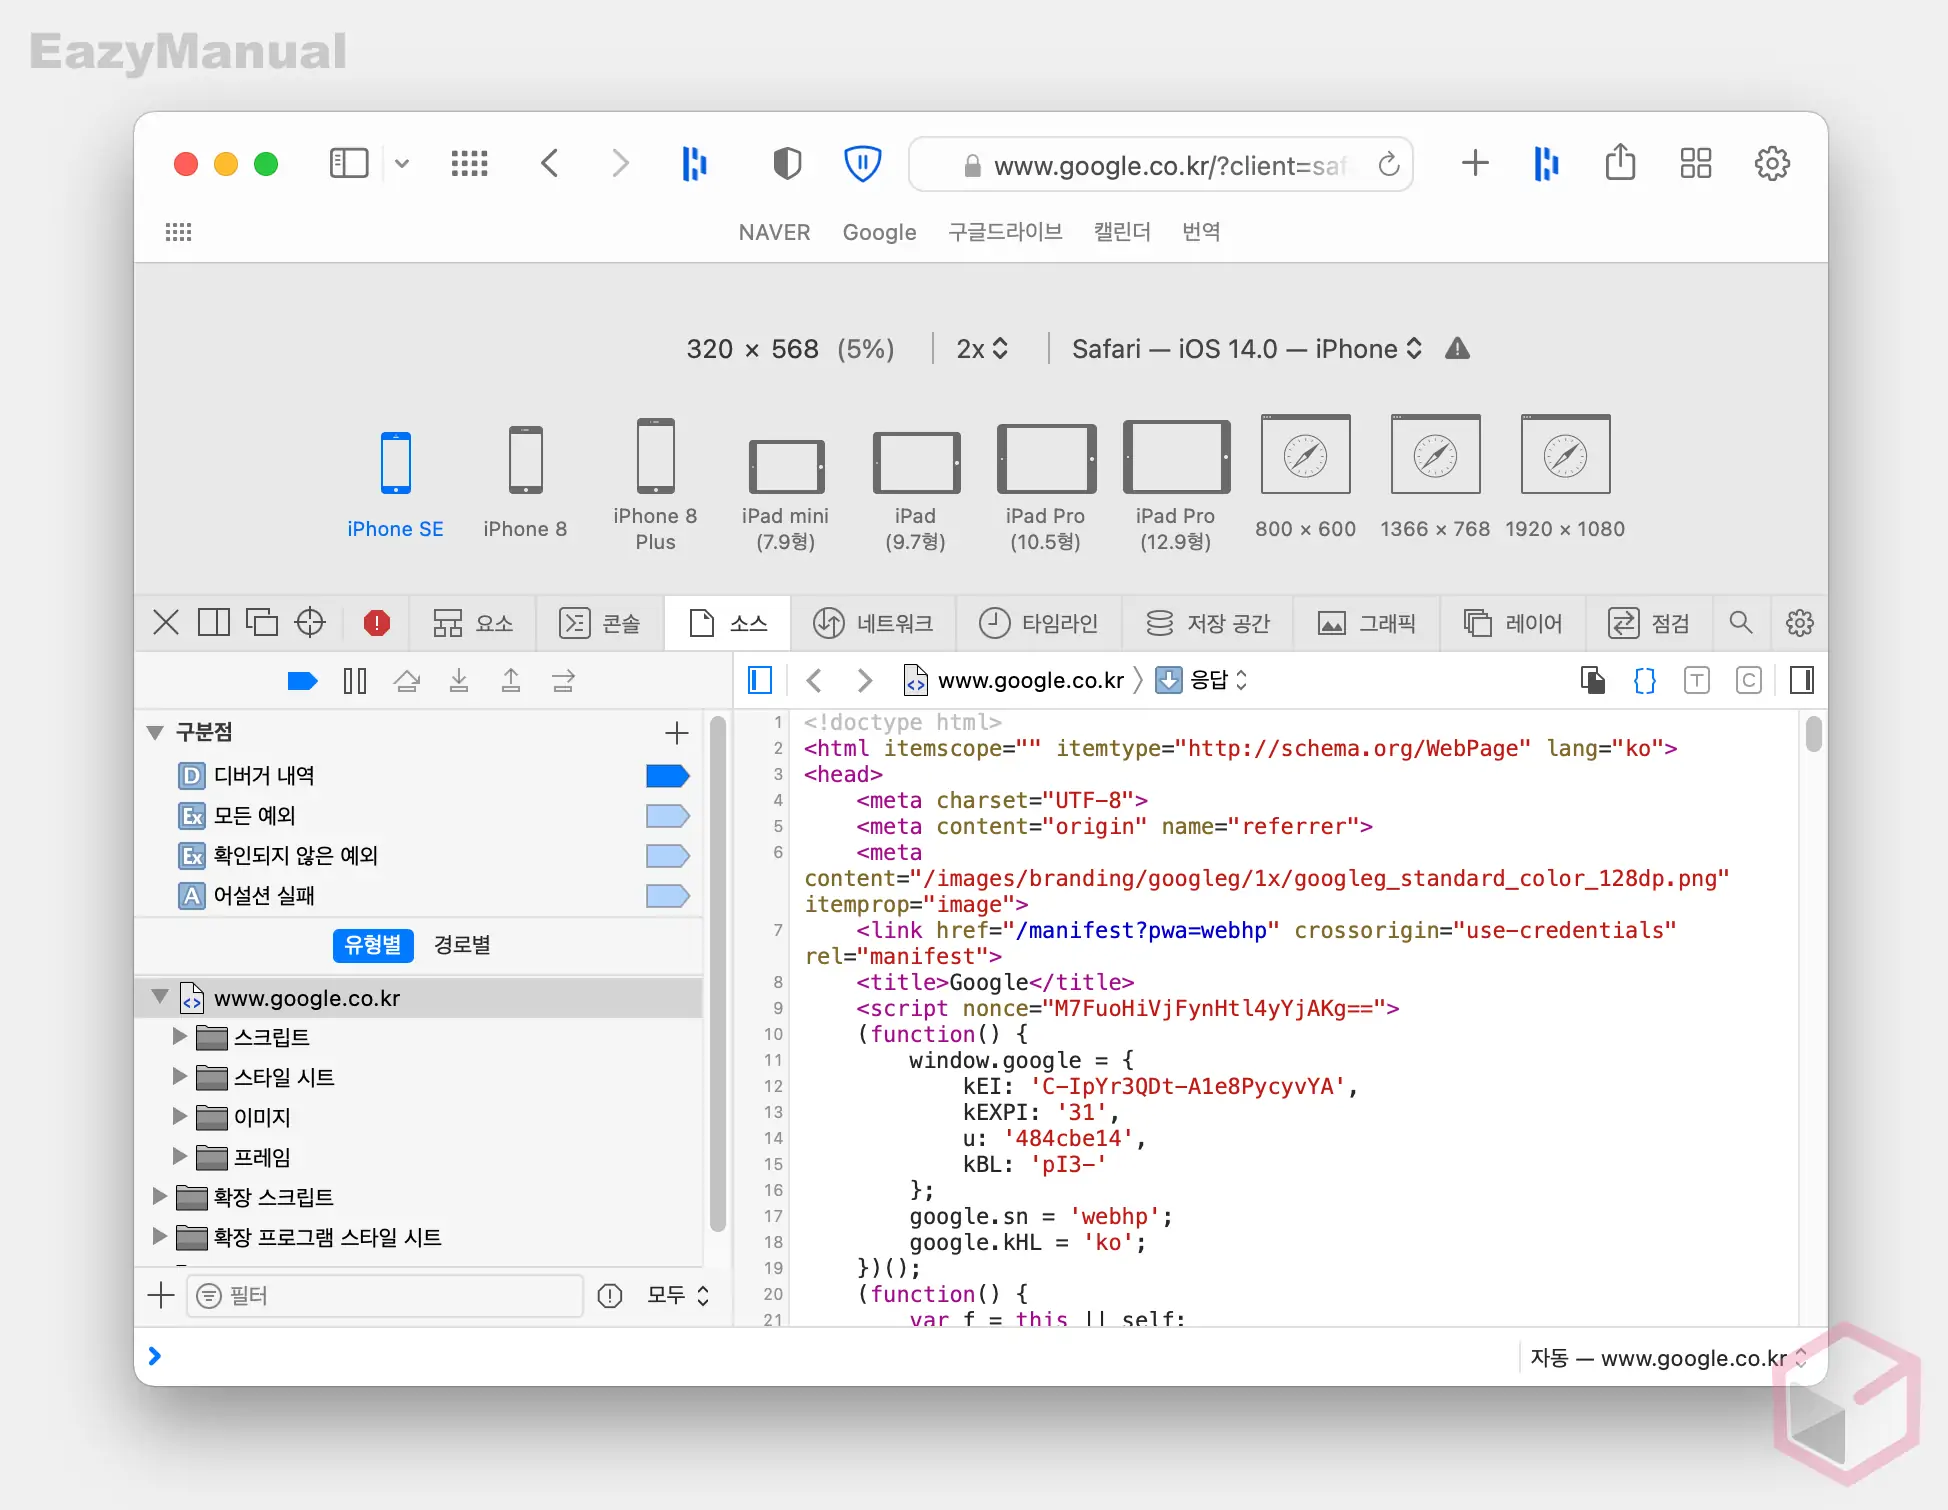This screenshot has width=1948, height=1510.
Task: Enable the 어설션 실패 breakpoint
Action: pos(667,896)
